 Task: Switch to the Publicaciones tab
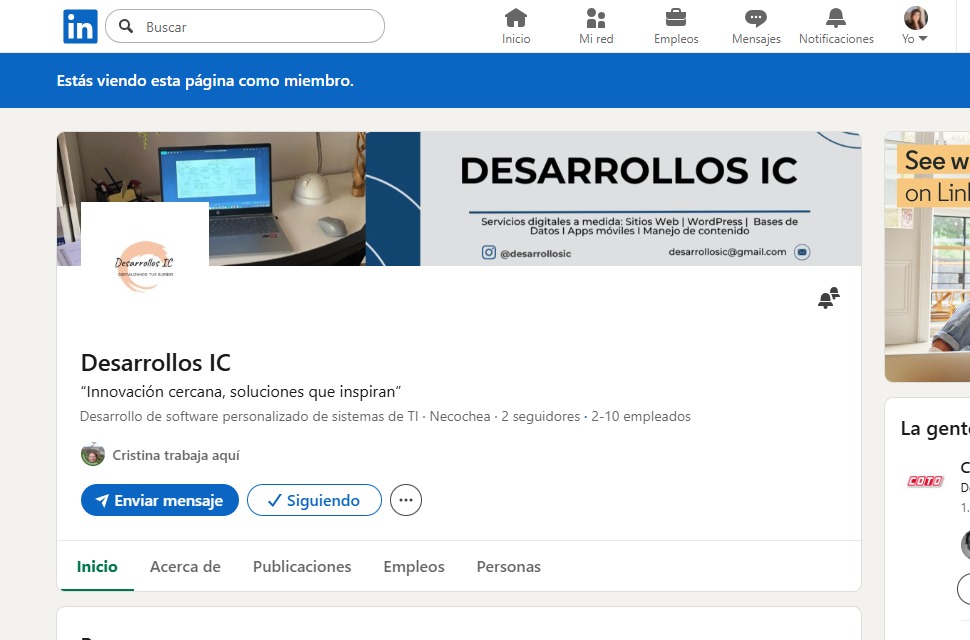tap(302, 566)
